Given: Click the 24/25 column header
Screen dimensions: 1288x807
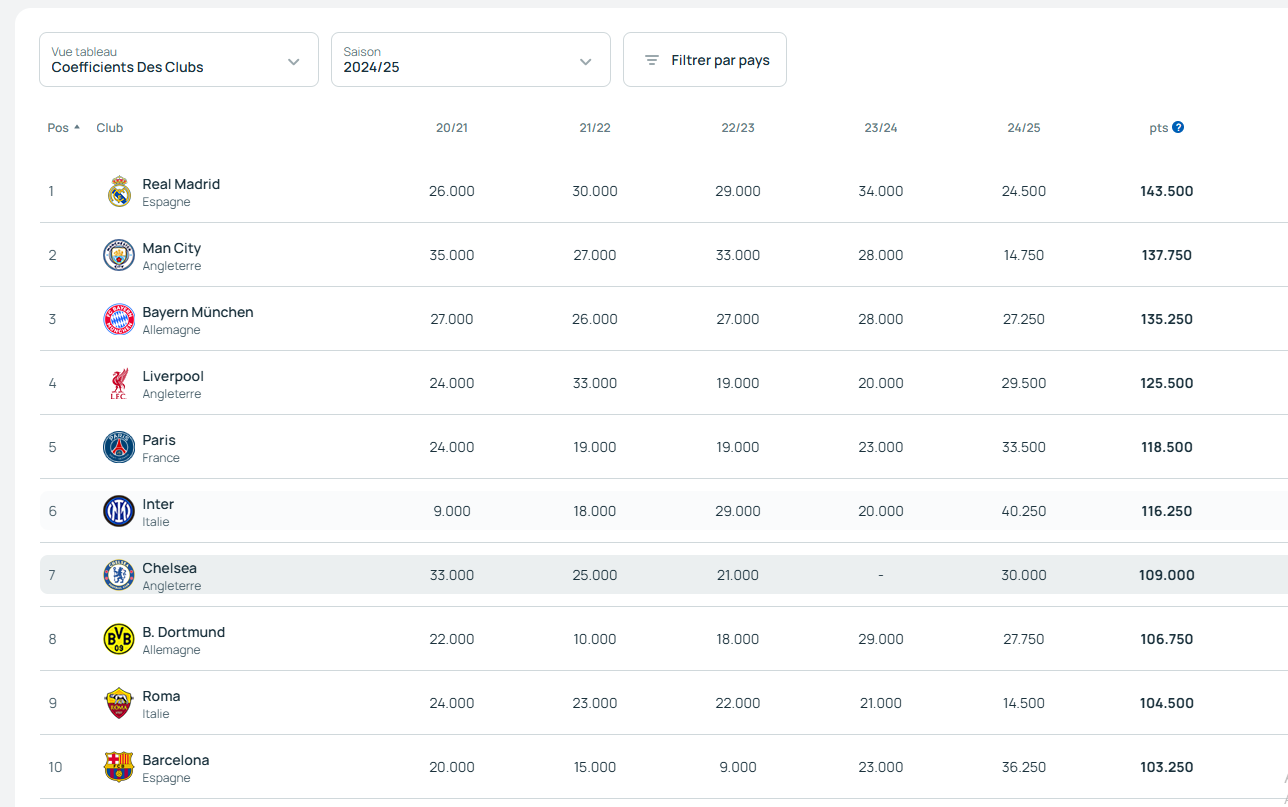Looking at the screenshot, I should (x=1024, y=128).
